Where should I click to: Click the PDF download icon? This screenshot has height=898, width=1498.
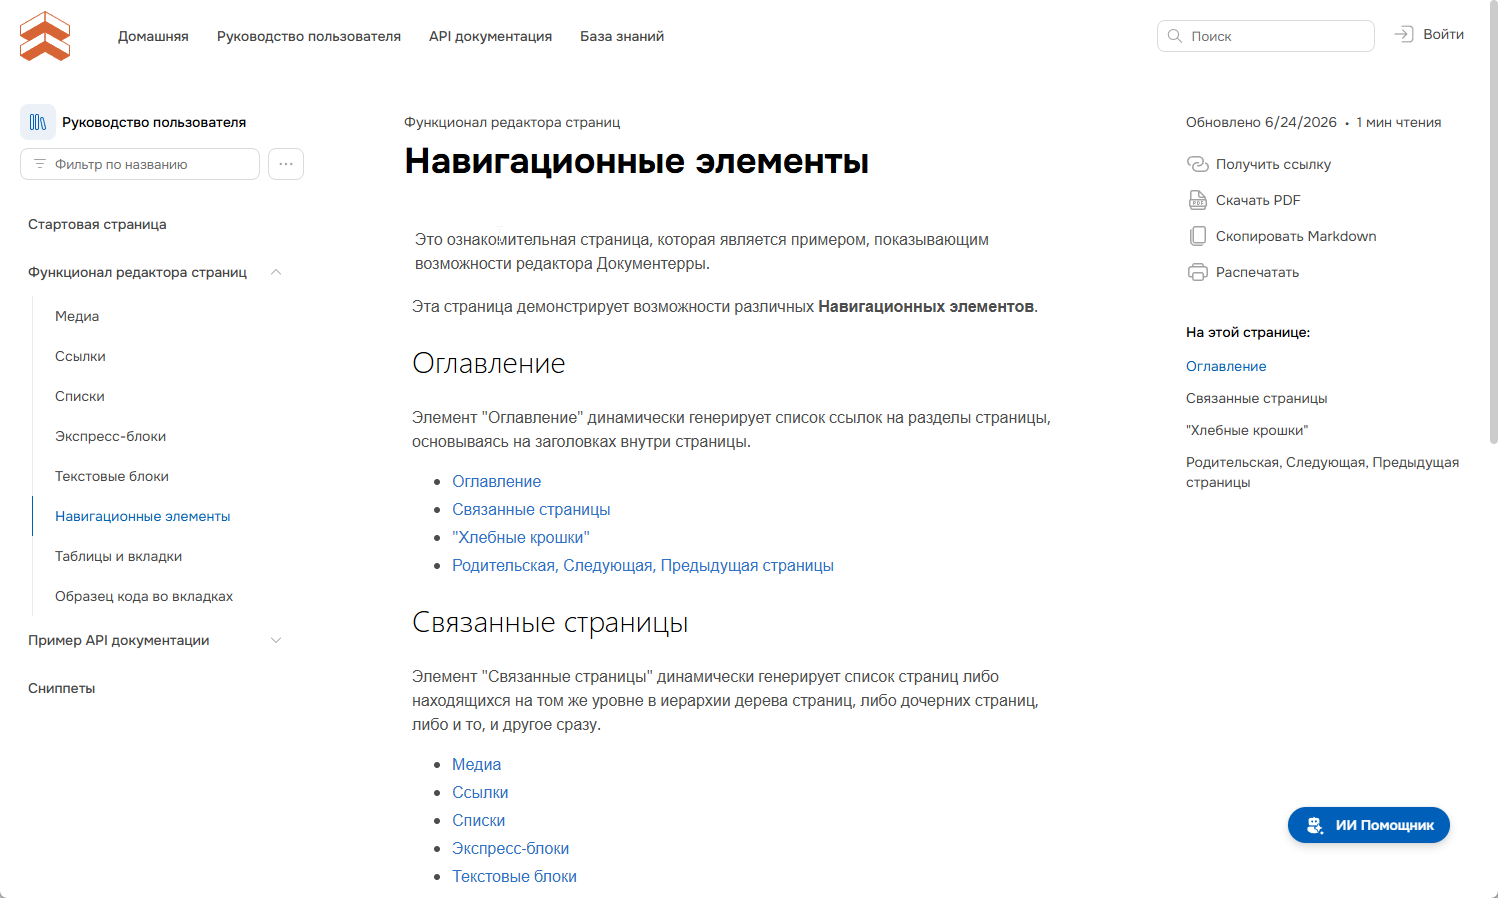tap(1198, 200)
